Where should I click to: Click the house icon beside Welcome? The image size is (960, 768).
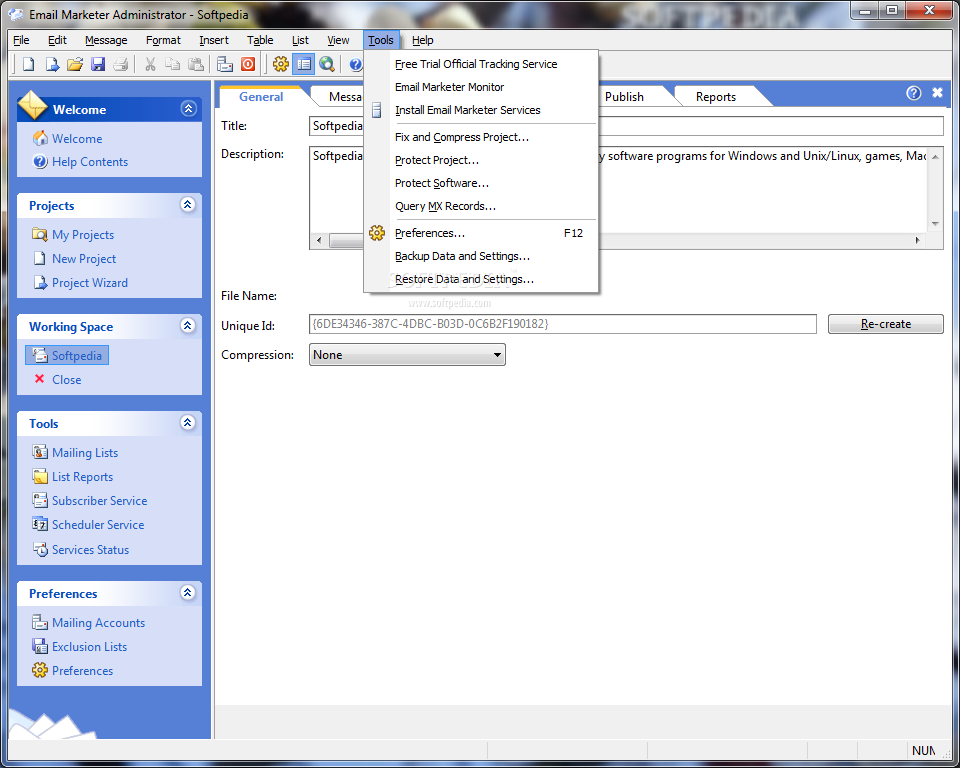40,138
